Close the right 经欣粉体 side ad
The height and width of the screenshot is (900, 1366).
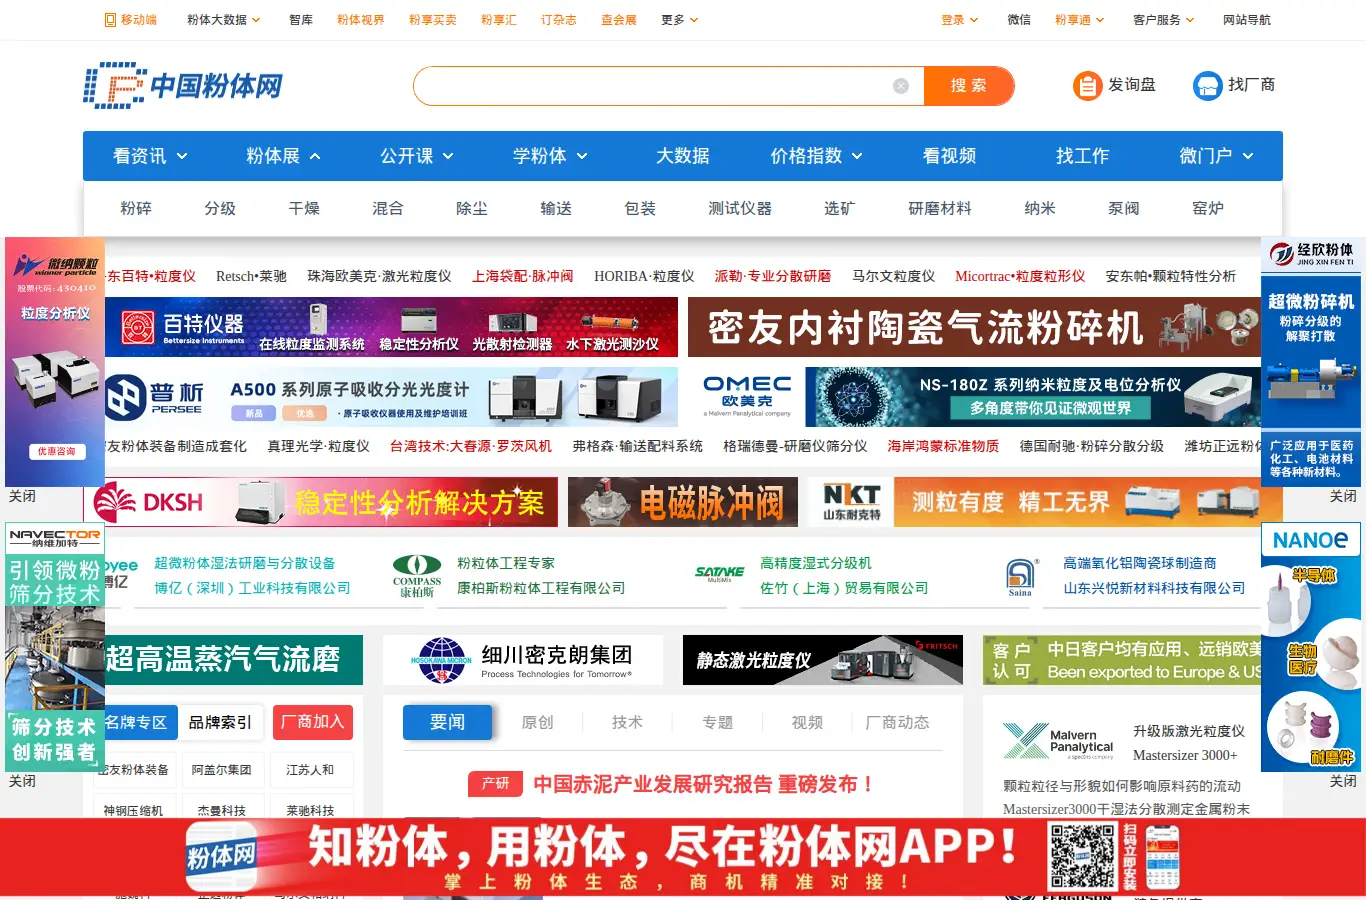[1343, 496]
